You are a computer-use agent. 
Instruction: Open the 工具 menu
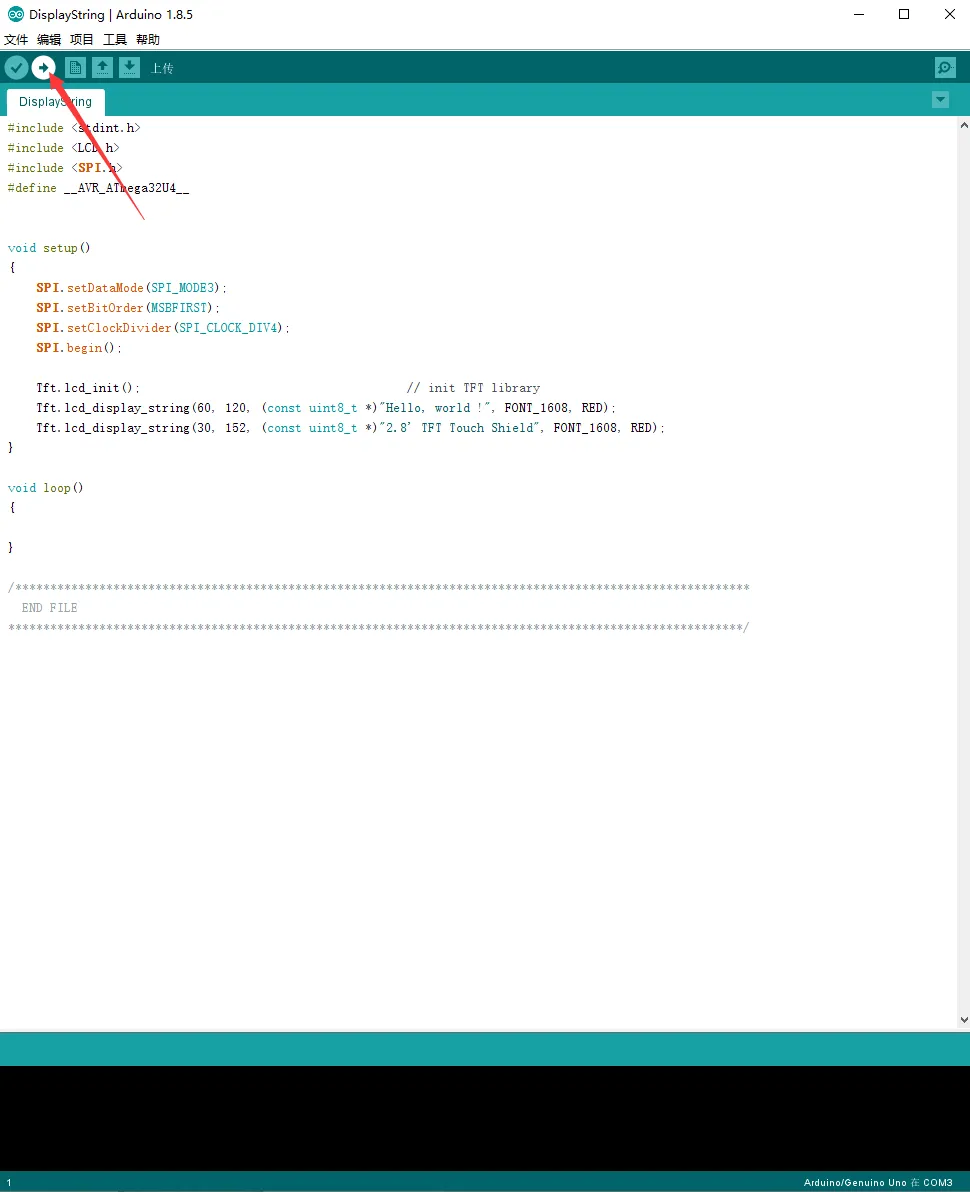115,40
